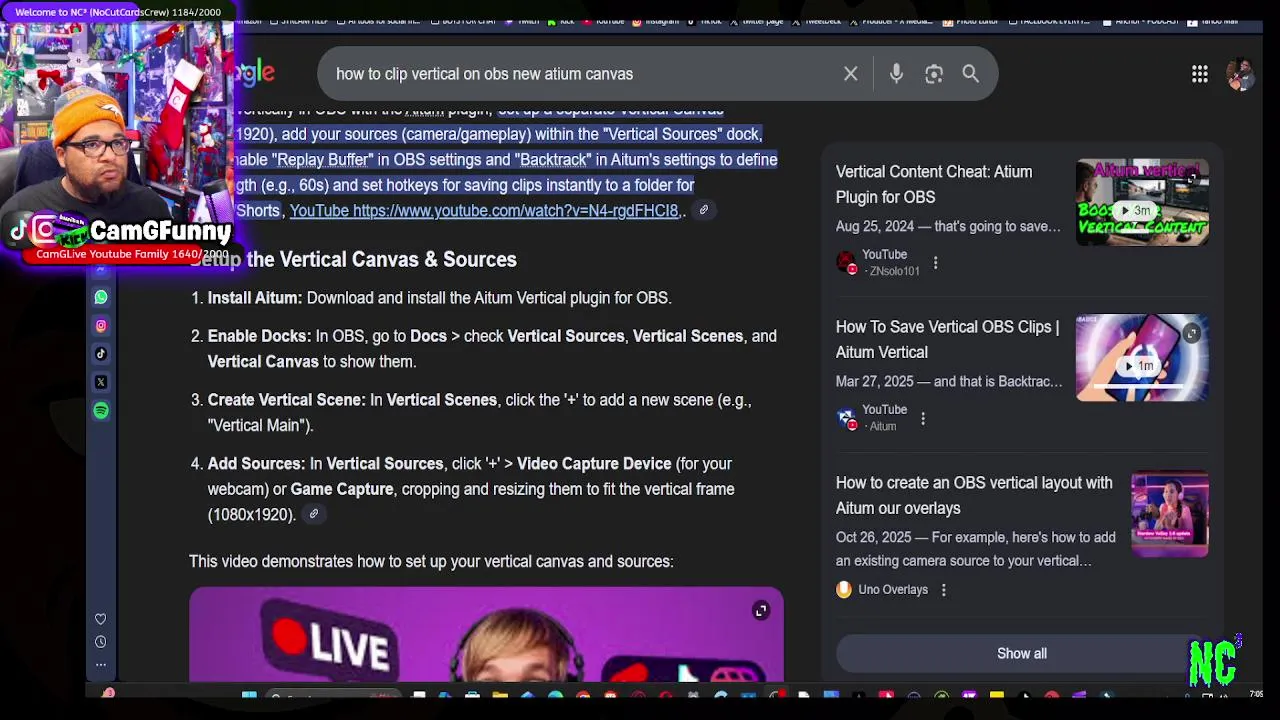The image size is (1280, 720).
Task: Open the Vertical Content Cheat video thumbnail
Action: (x=1142, y=202)
